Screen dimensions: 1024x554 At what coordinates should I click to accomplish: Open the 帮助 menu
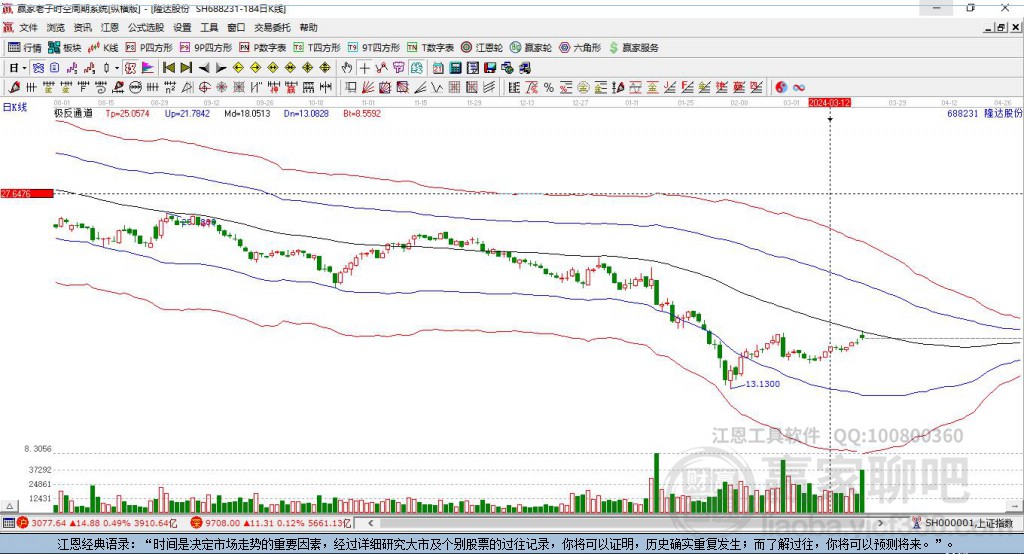tap(308, 27)
